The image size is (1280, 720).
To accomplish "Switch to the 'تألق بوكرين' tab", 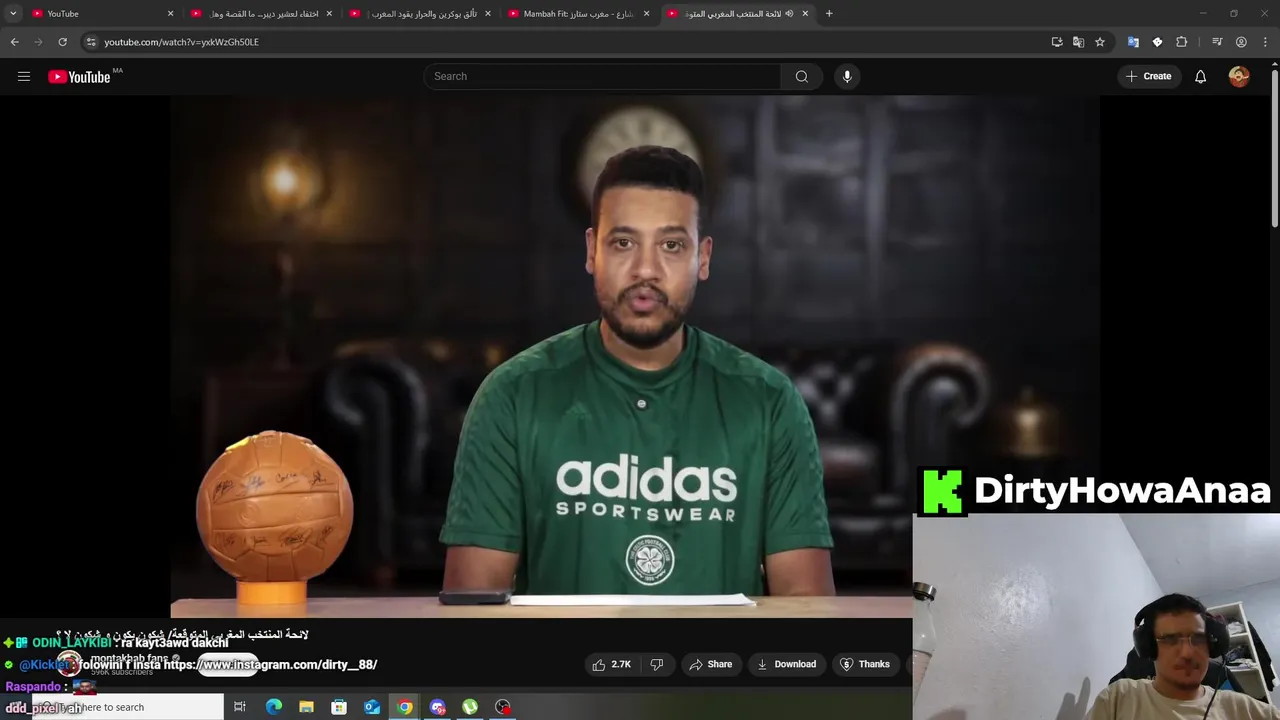I will (x=419, y=14).
